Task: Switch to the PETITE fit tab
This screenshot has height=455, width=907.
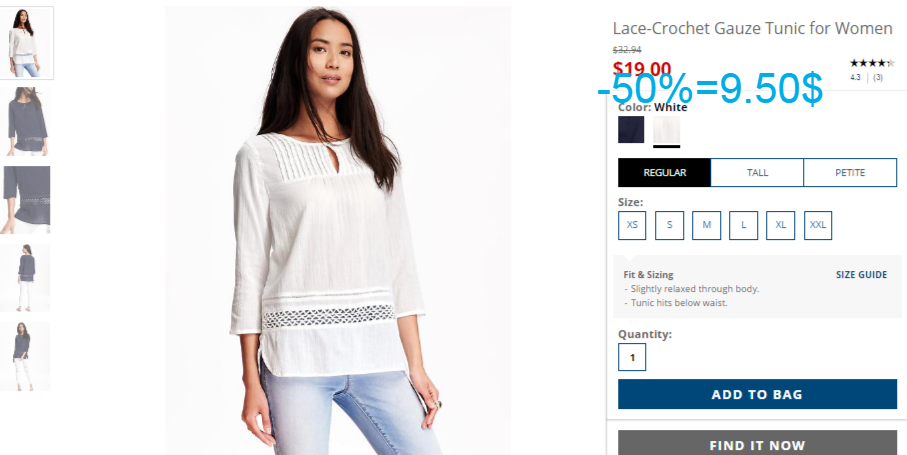Action: click(850, 173)
